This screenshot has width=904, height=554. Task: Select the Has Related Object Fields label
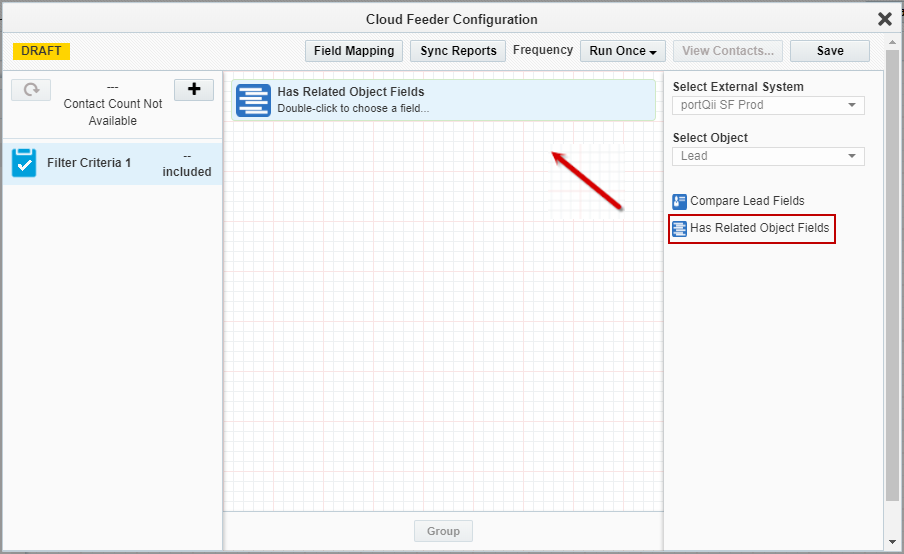pyautogui.click(x=759, y=228)
